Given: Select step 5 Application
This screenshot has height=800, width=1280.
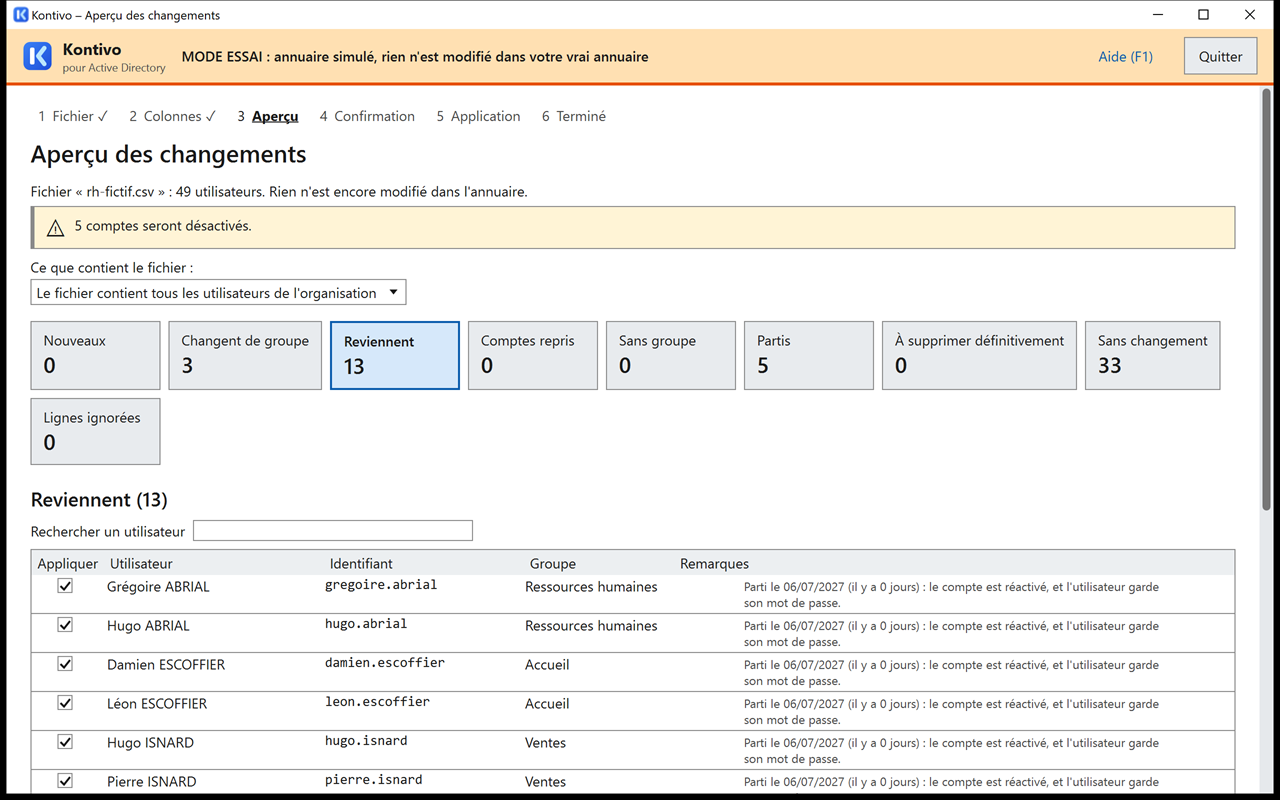Looking at the screenshot, I should [478, 116].
